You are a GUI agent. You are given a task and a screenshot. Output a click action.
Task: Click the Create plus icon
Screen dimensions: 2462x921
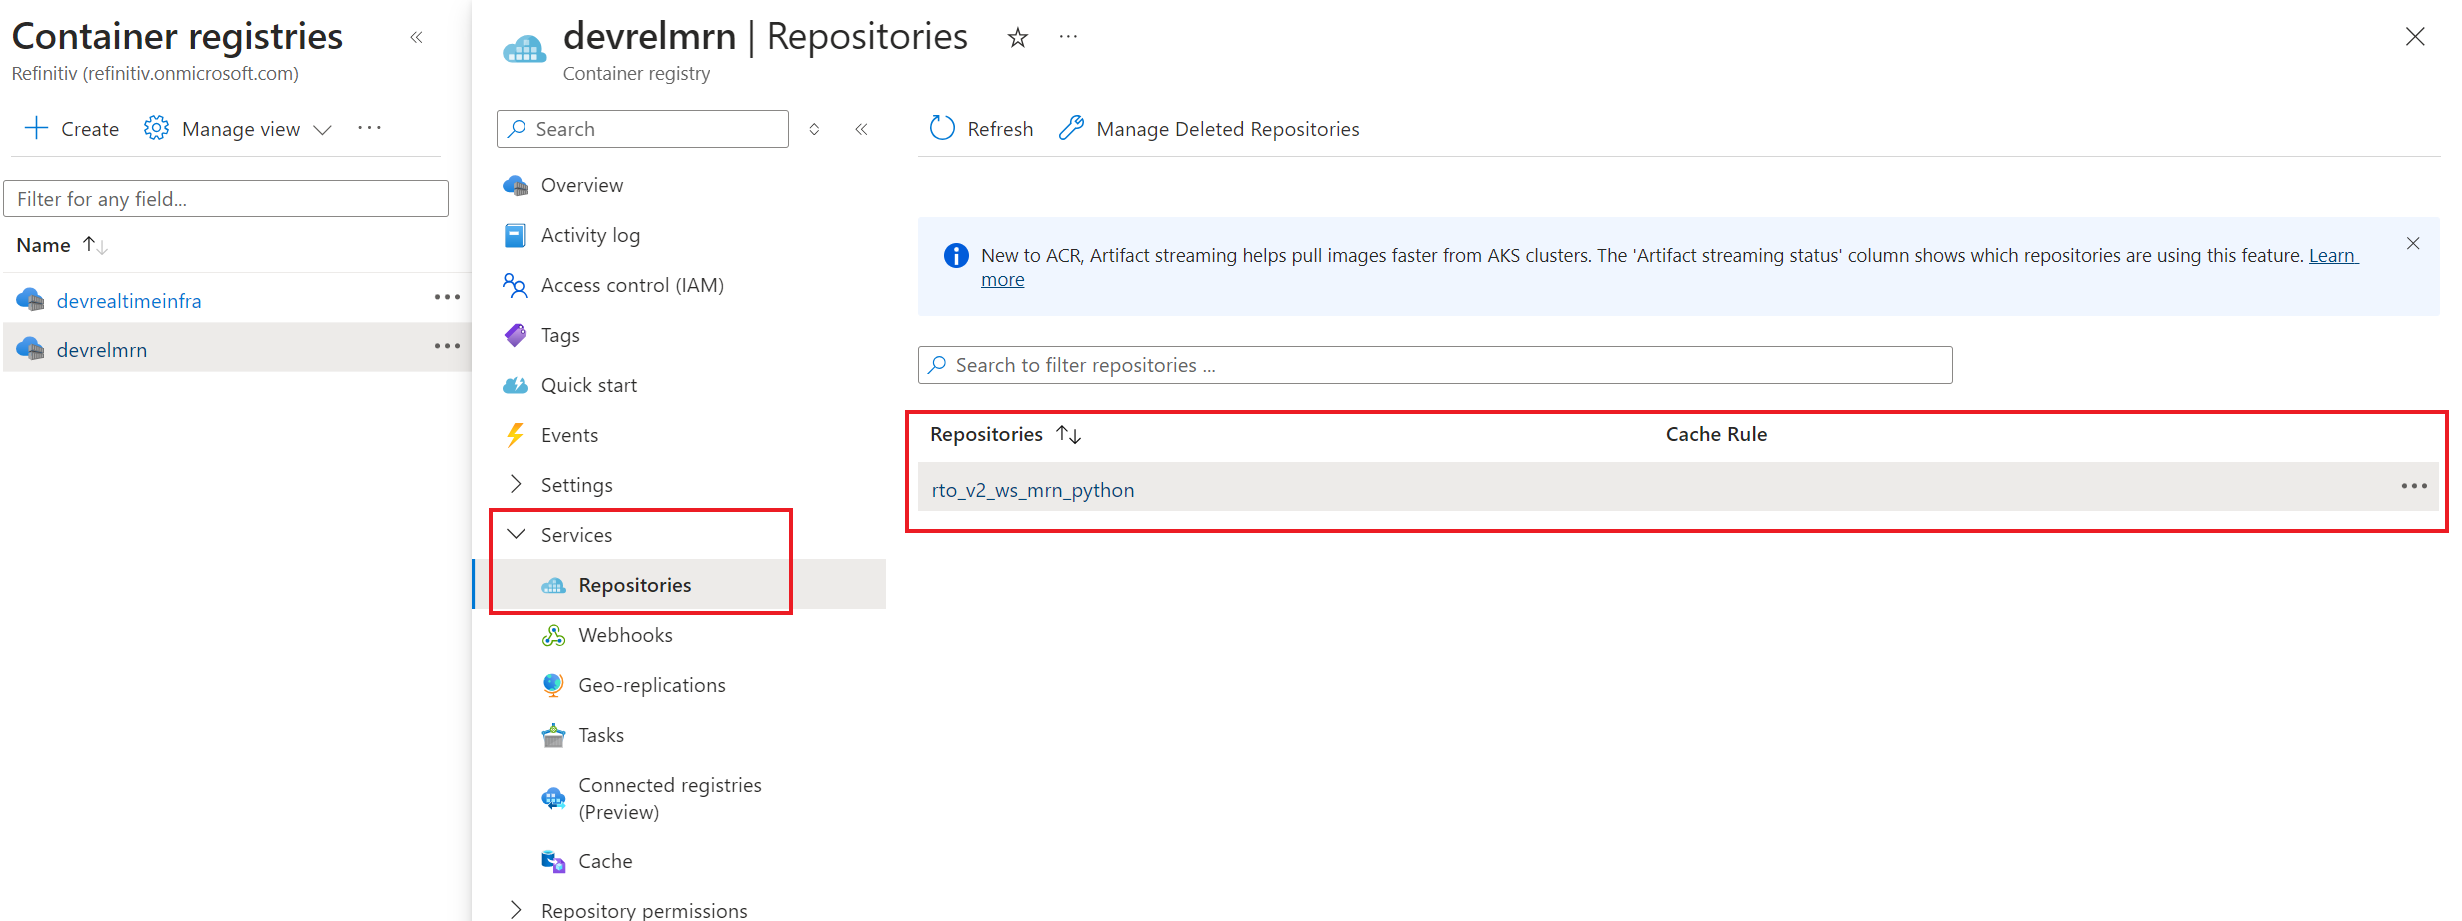(x=36, y=128)
